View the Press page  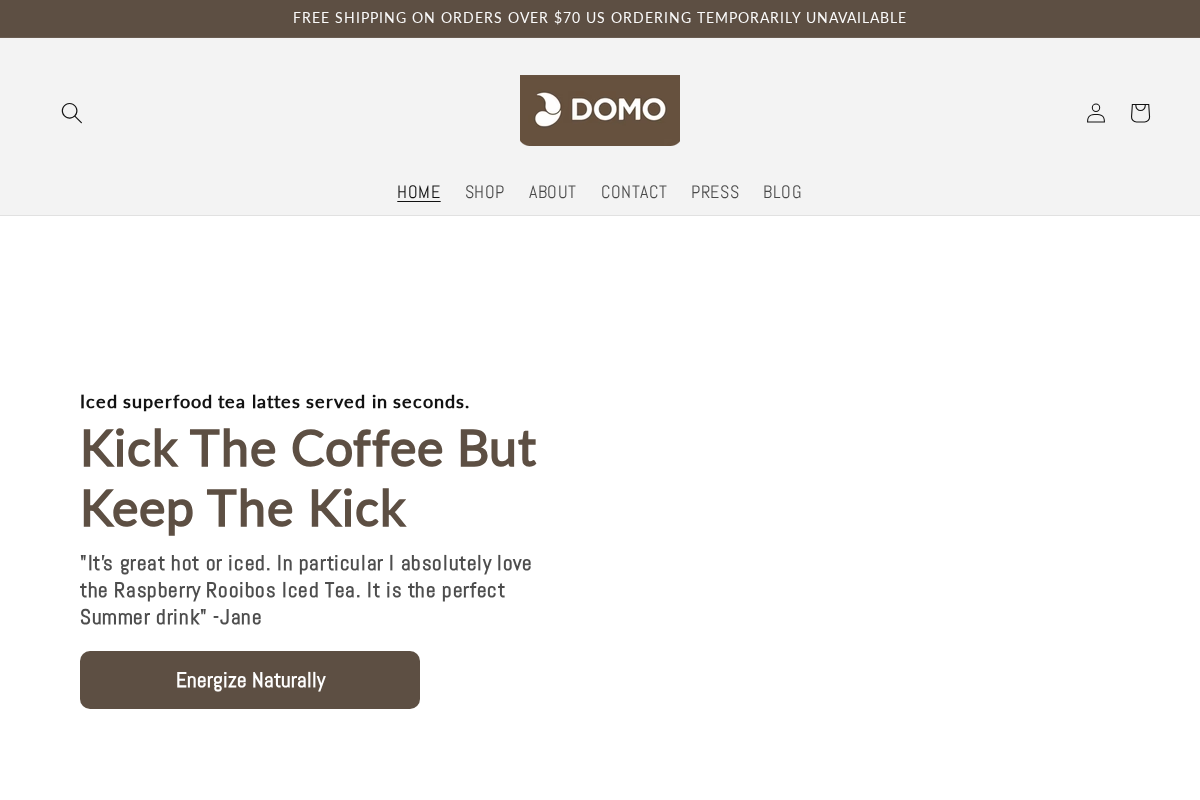click(x=715, y=192)
